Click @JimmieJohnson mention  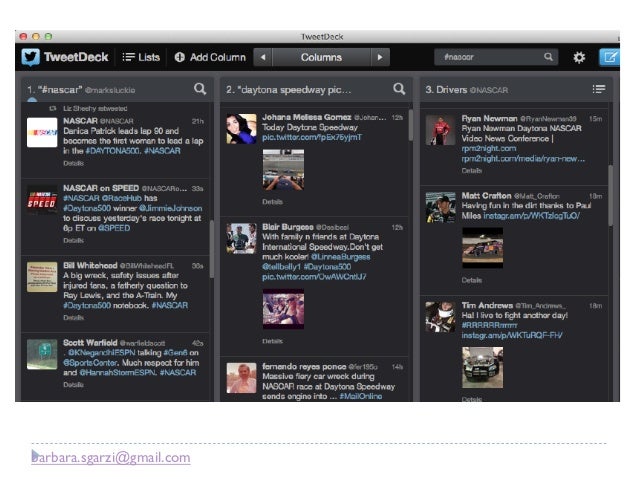(x=170, y=208)
